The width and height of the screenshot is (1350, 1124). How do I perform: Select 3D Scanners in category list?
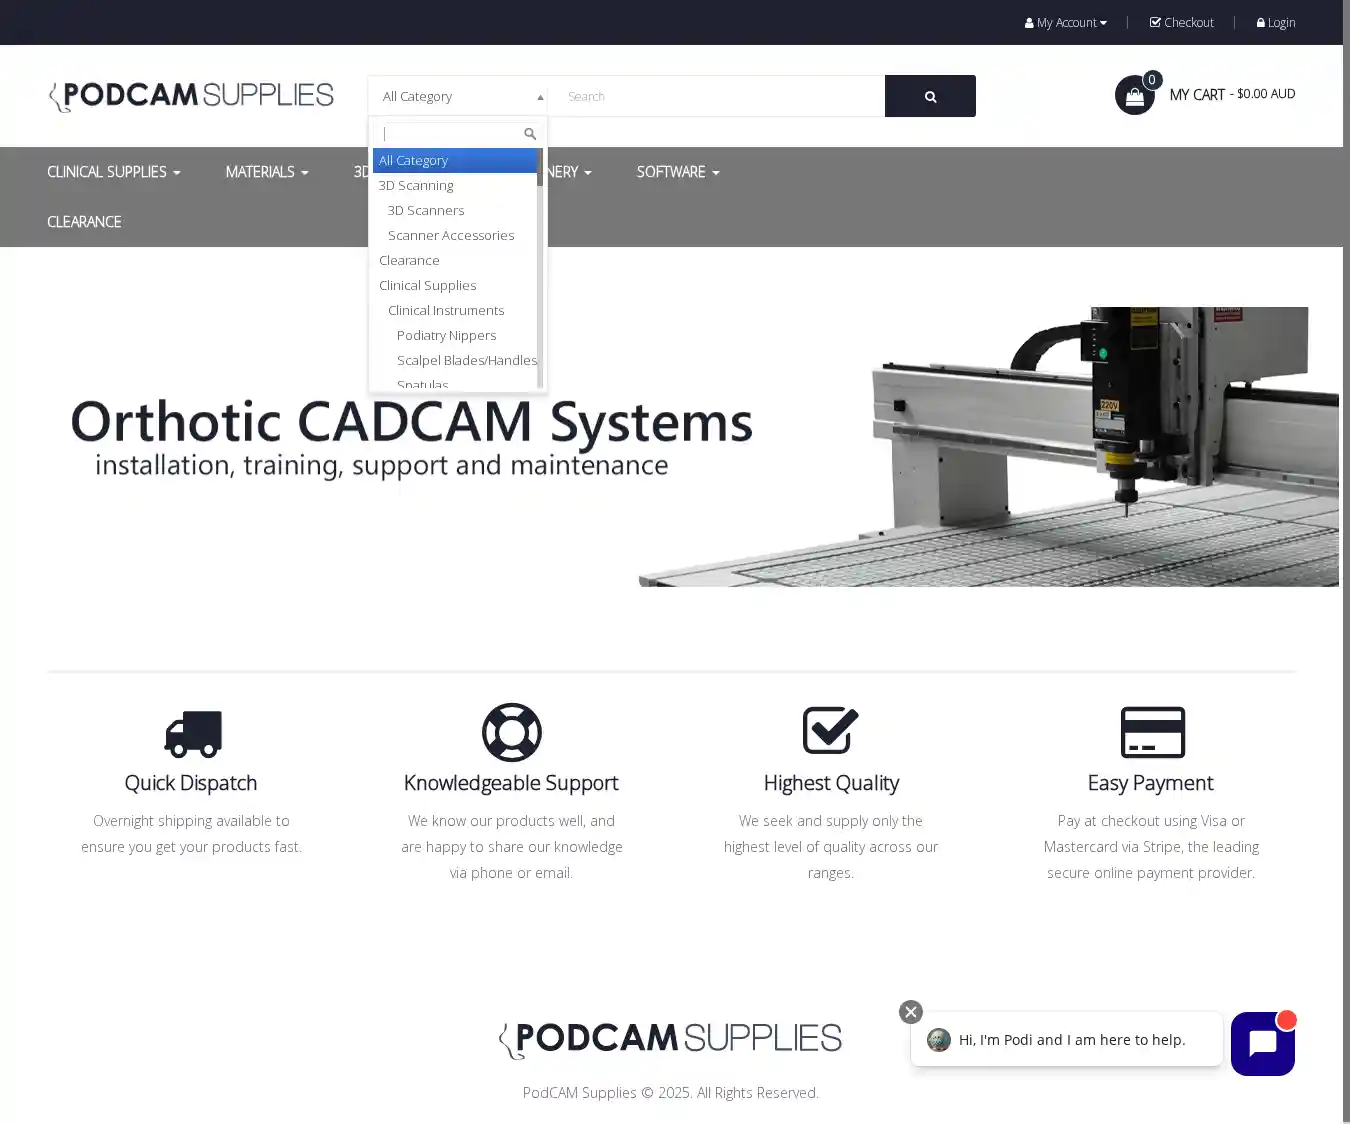[426, 210]
